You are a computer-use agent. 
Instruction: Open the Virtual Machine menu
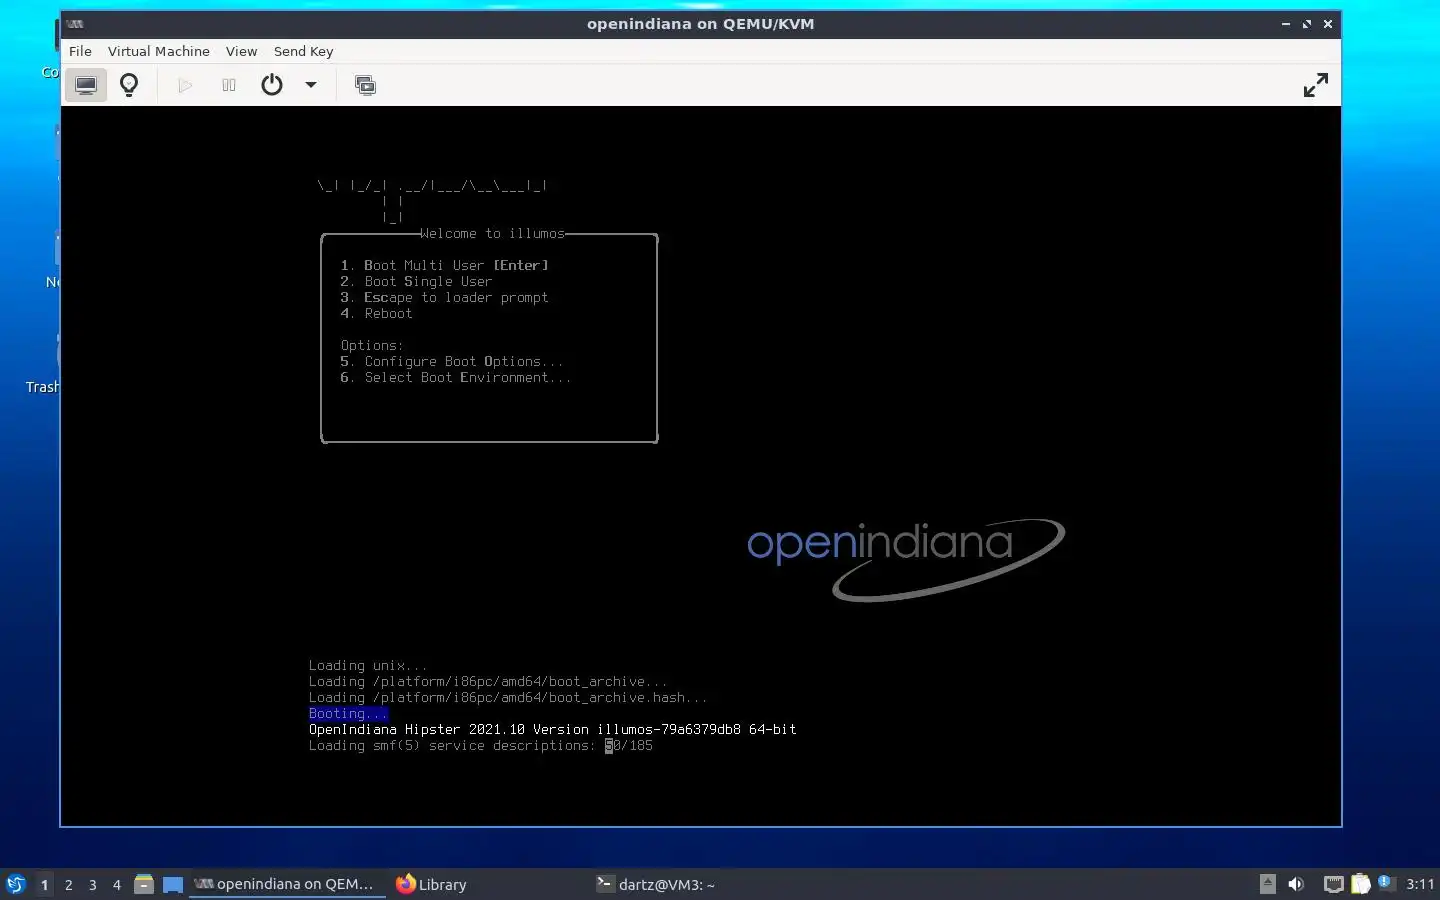pyautogui.click(x=159, y=51)
